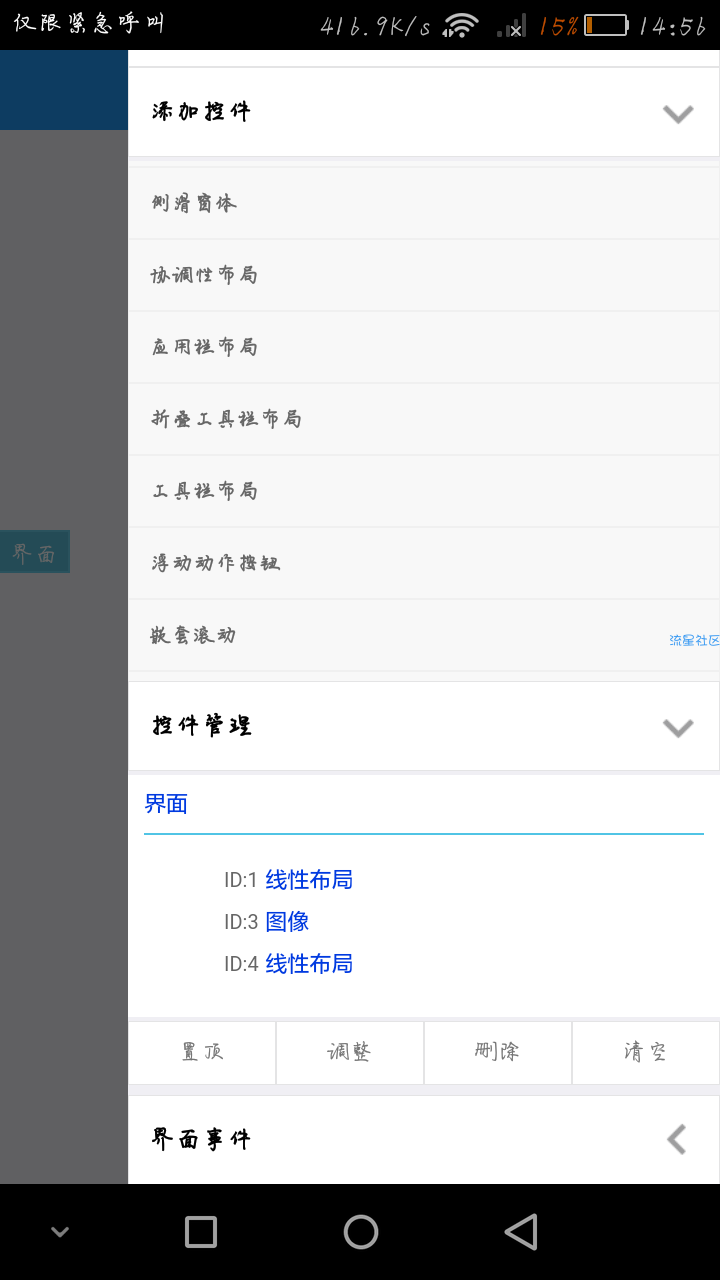Hide the navigation bar with the small arrow
Viewport: 720px width, 1280px height.
click(60, 1232)
